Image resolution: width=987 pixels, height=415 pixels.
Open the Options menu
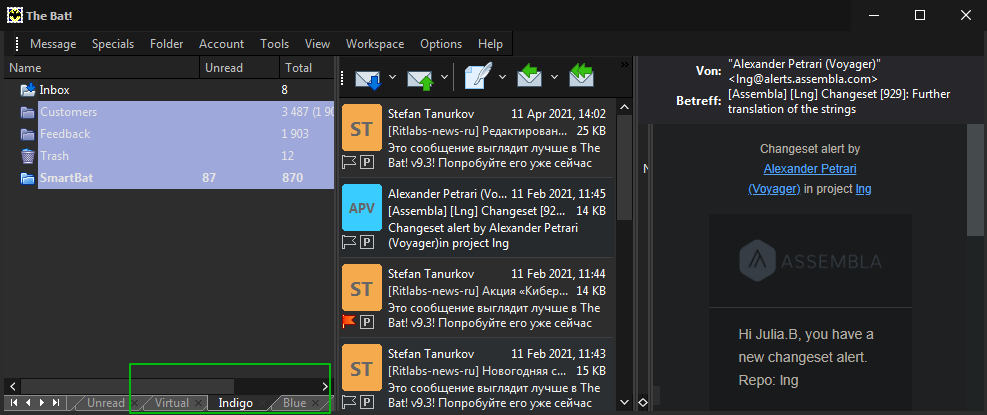tap(441, 44)
